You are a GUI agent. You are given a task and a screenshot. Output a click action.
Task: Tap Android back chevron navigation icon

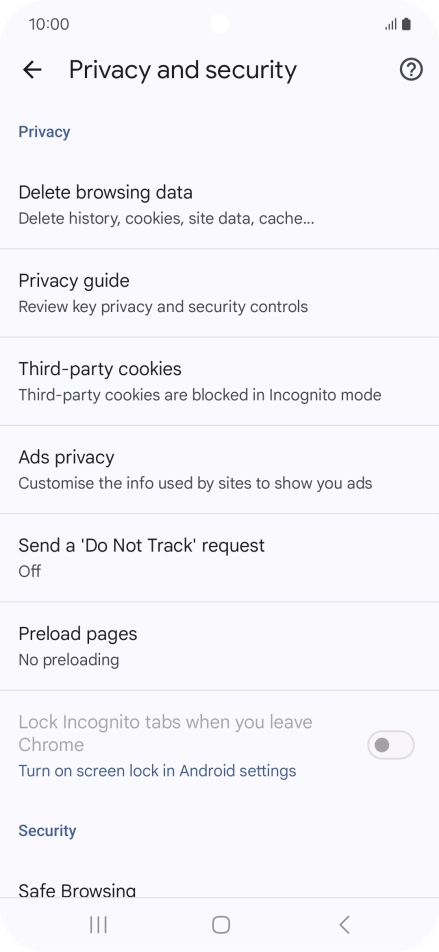tap(344, 925)
